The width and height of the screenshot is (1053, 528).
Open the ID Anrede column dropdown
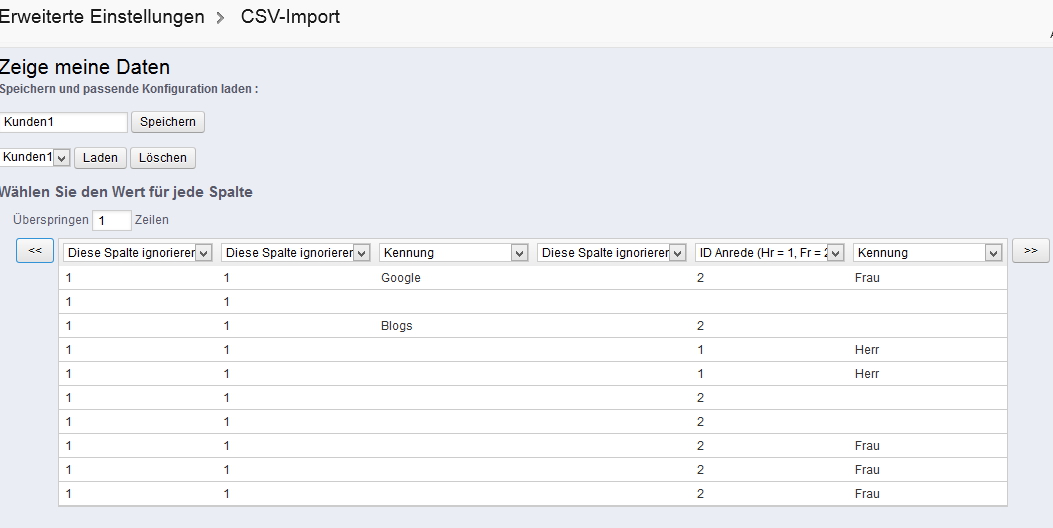tap(770, 253)
